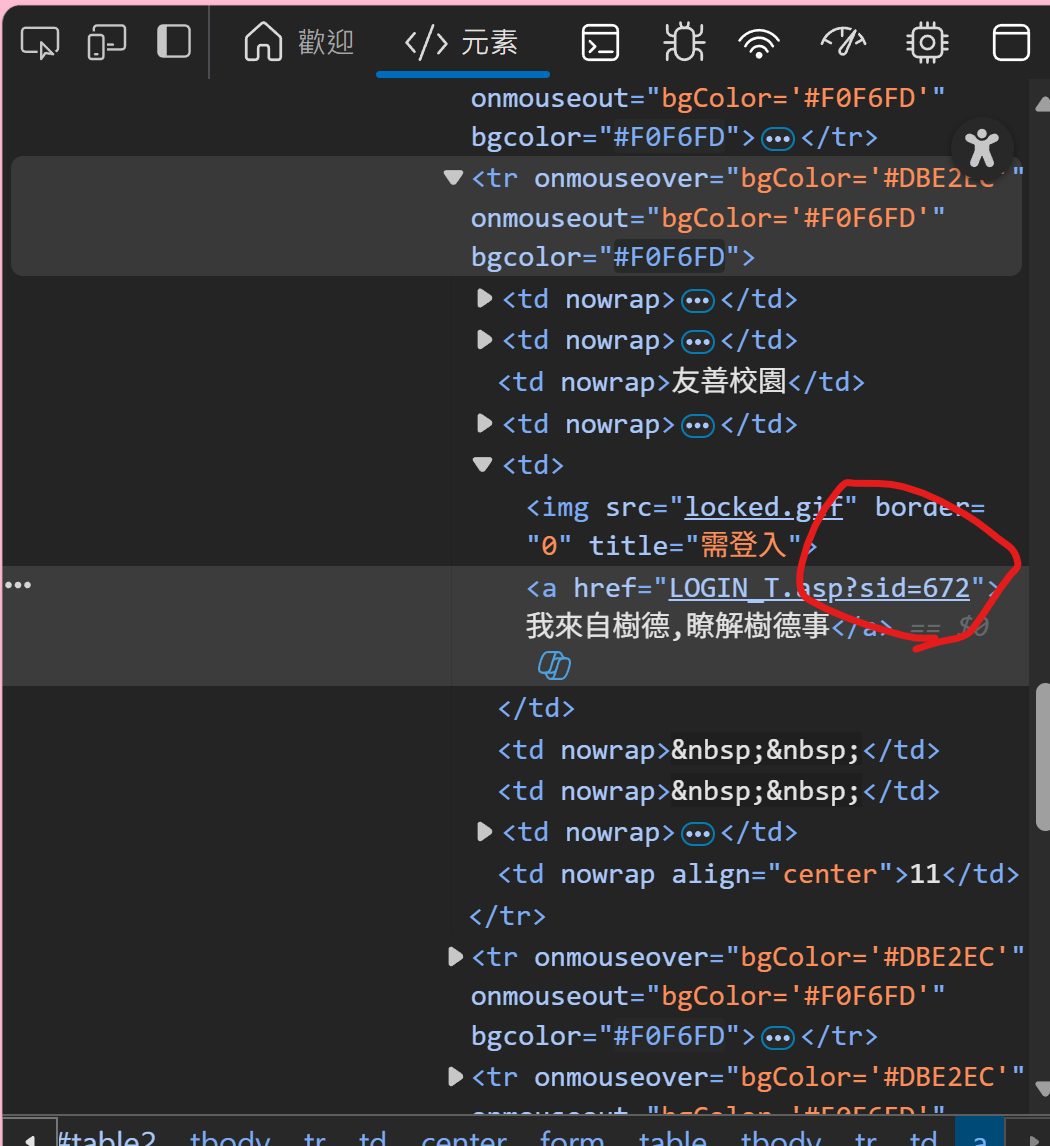This screenshot has width=1050, height=1146.
Task: Expand td nowrap node above align center
Action: (x=484, y=831)
